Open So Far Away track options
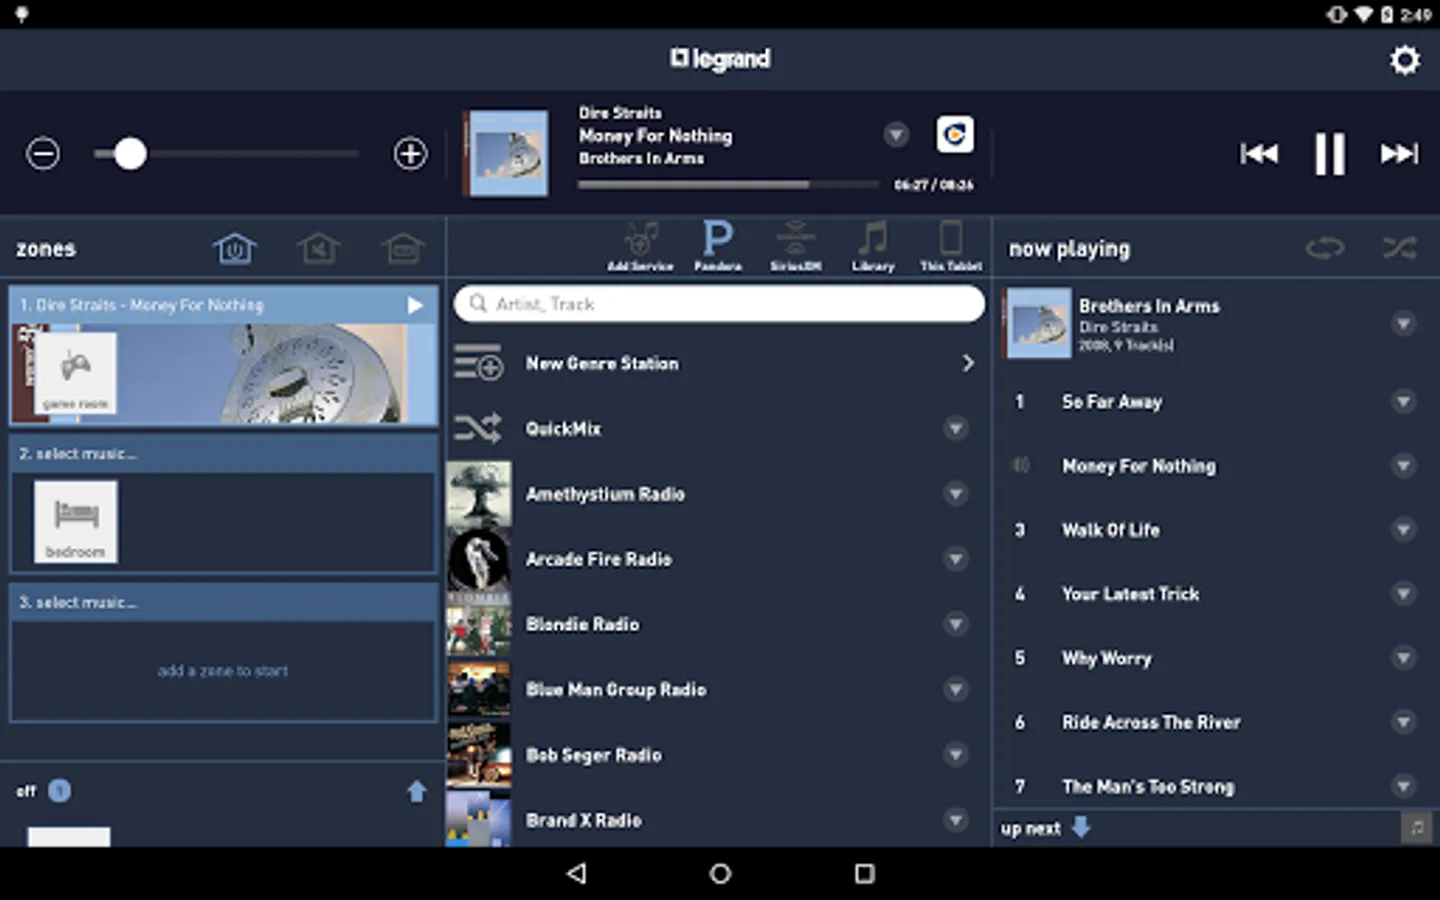1440x900 pixels. [1404, 402]
